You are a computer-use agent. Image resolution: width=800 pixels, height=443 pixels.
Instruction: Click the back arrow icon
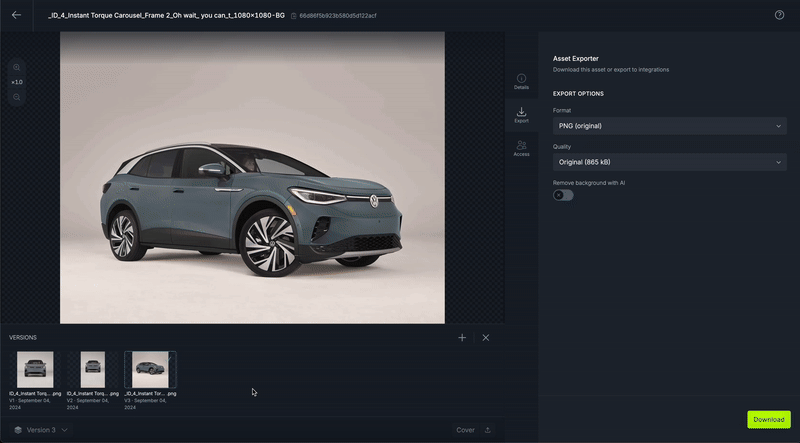[x=16, y=15]
